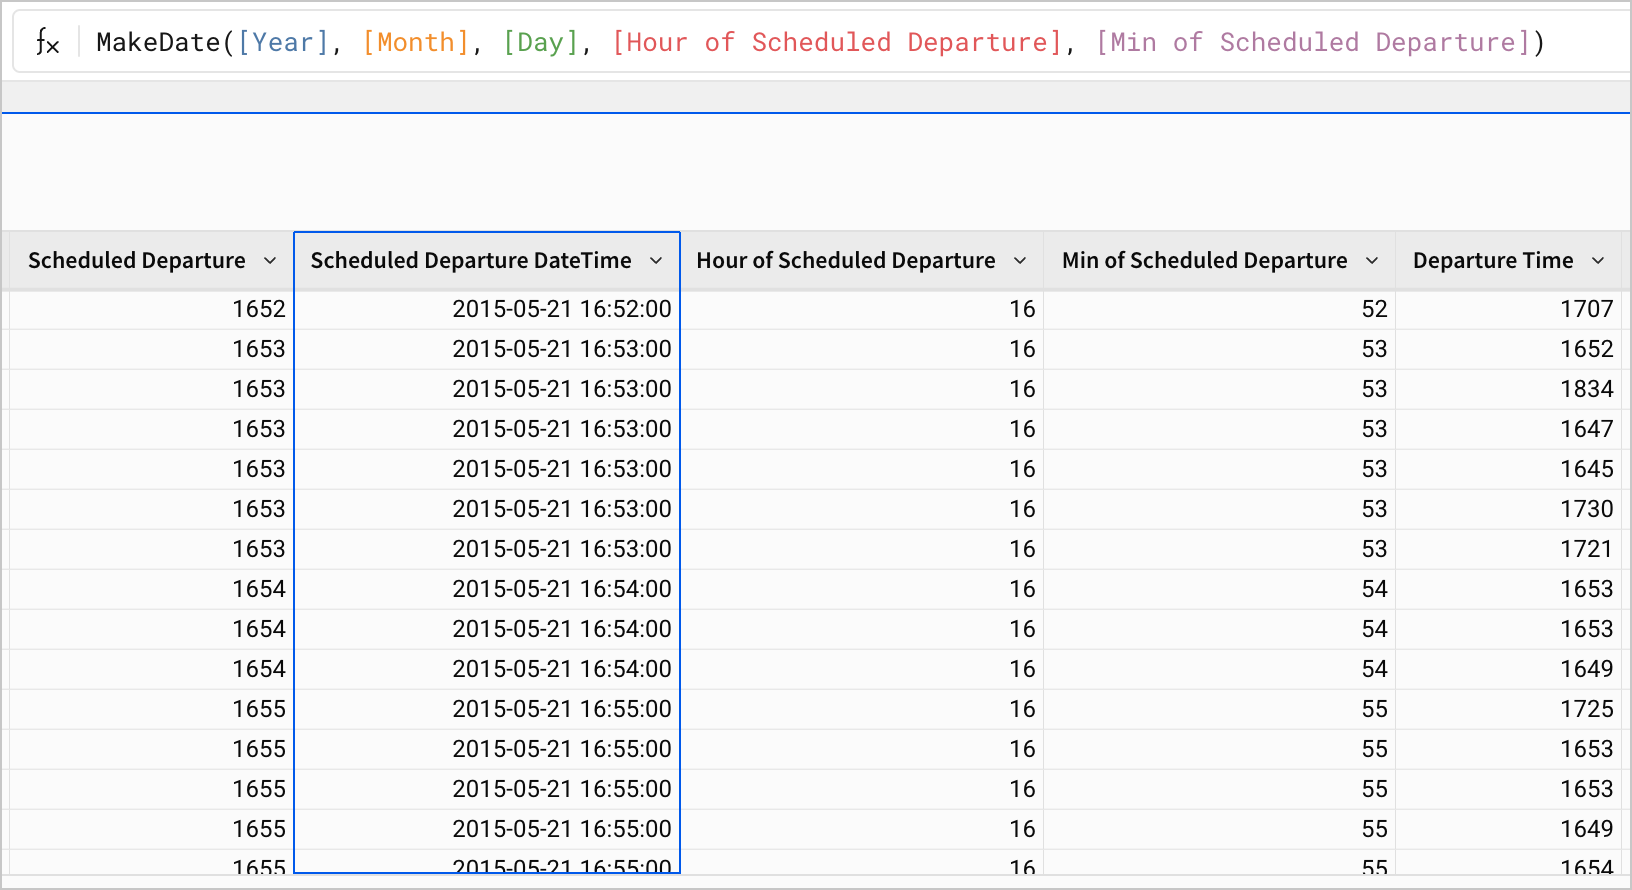
Task: Click [Min of Scheduled Departure] in the formula
Action: pos(1313,43)
